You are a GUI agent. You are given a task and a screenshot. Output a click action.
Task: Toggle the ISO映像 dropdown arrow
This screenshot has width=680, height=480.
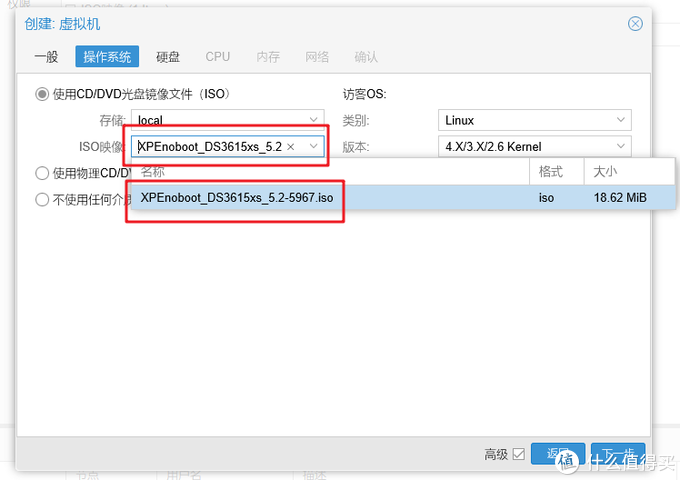point(314,147)
